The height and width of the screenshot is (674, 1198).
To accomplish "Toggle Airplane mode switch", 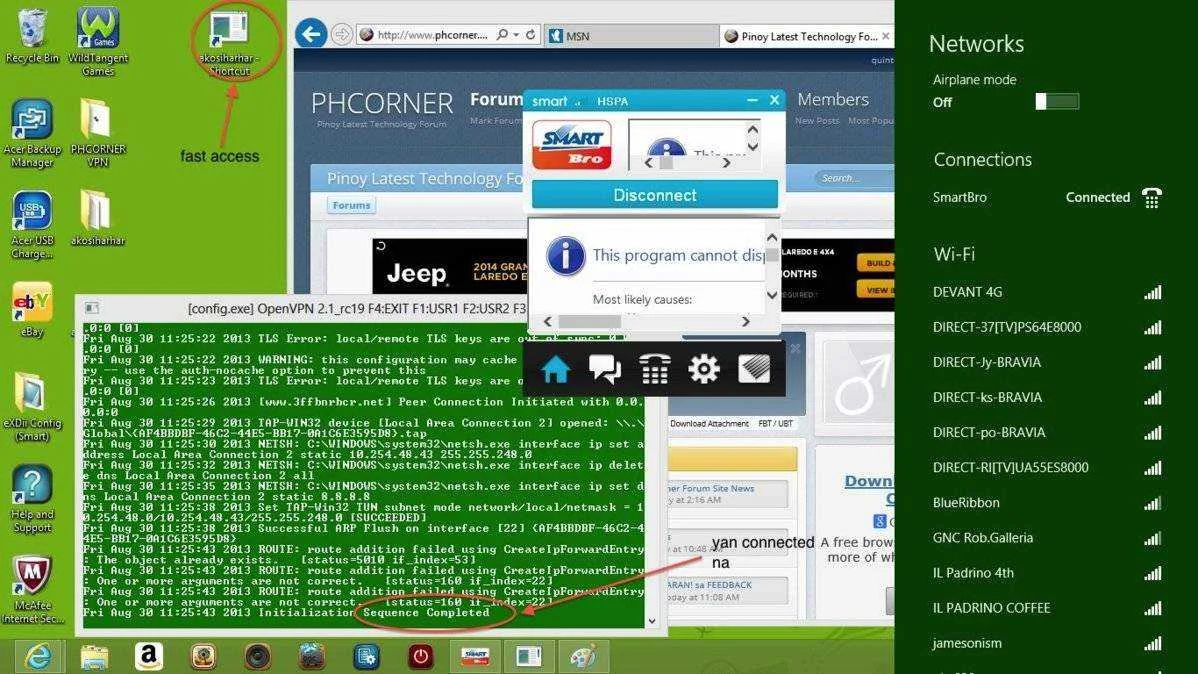I will [1057, 102].
